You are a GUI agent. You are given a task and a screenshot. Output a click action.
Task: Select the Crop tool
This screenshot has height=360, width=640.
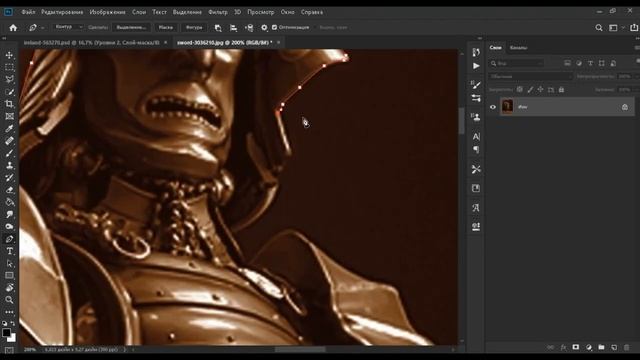(9, 104)
